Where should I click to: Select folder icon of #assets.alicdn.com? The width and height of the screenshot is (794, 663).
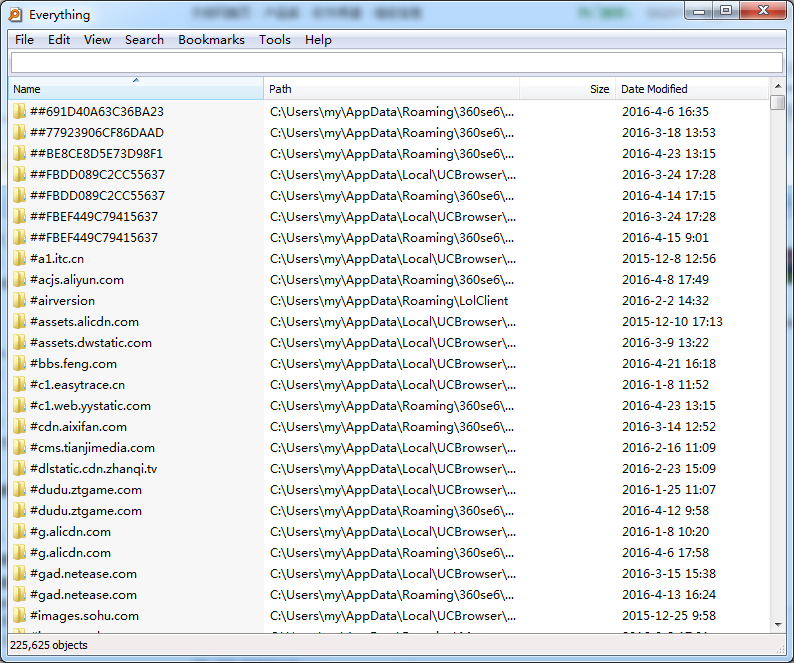pos(19,322)
